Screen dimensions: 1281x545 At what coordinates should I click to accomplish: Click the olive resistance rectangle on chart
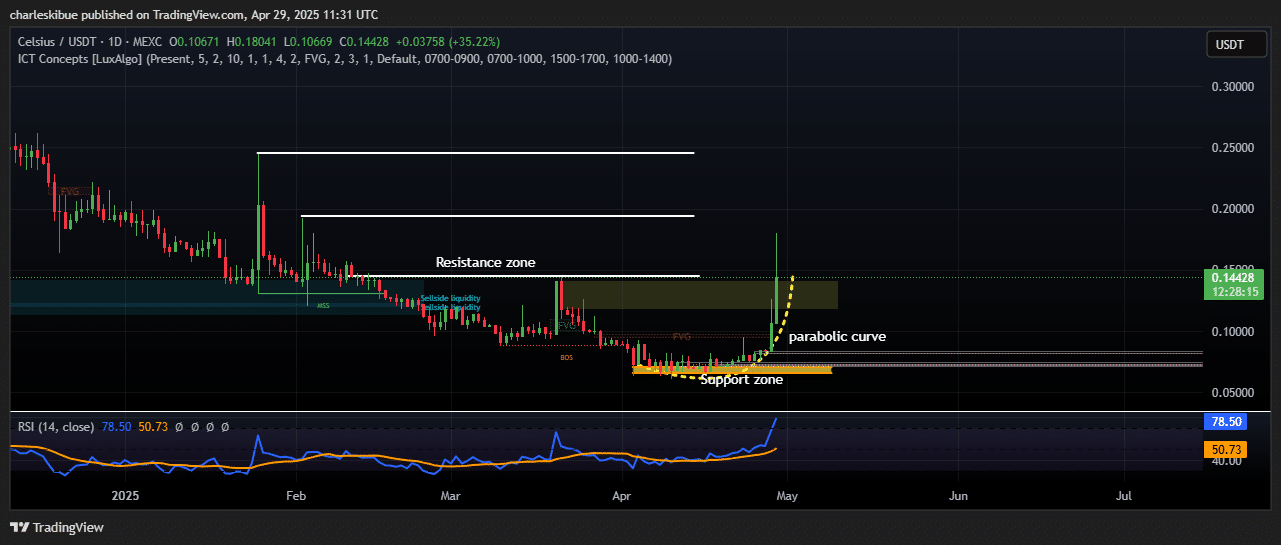pos(700,295)
